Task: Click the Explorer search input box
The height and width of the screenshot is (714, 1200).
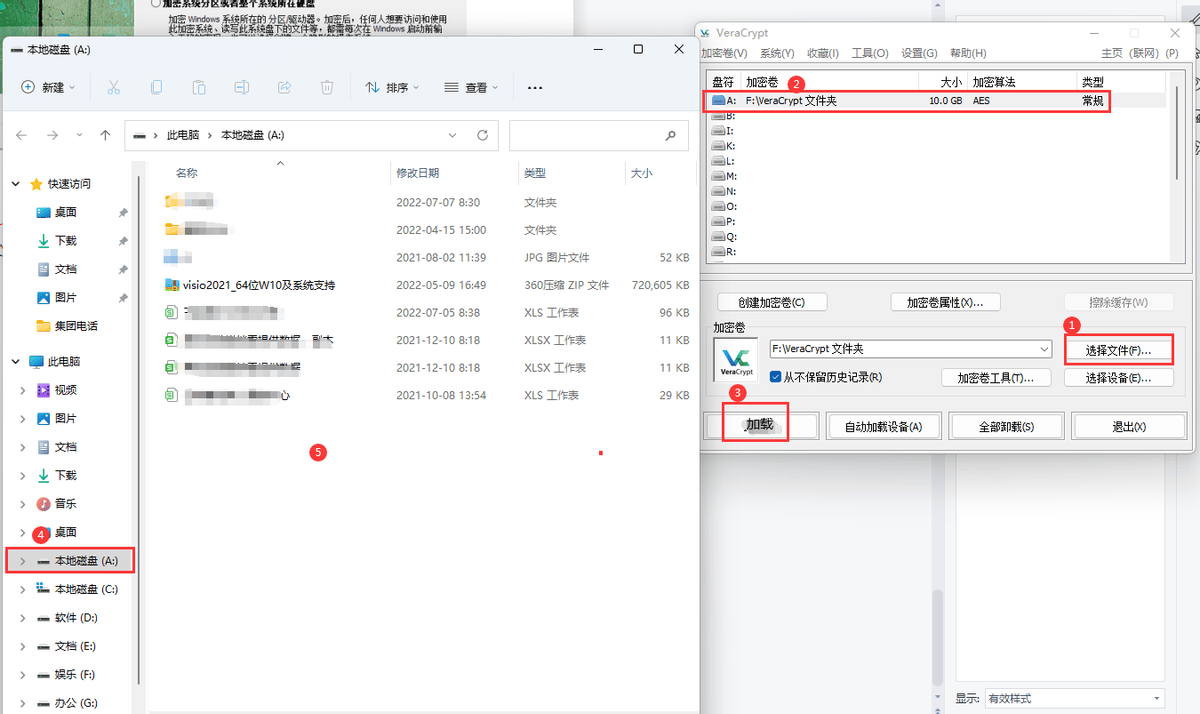Action: 598,135
